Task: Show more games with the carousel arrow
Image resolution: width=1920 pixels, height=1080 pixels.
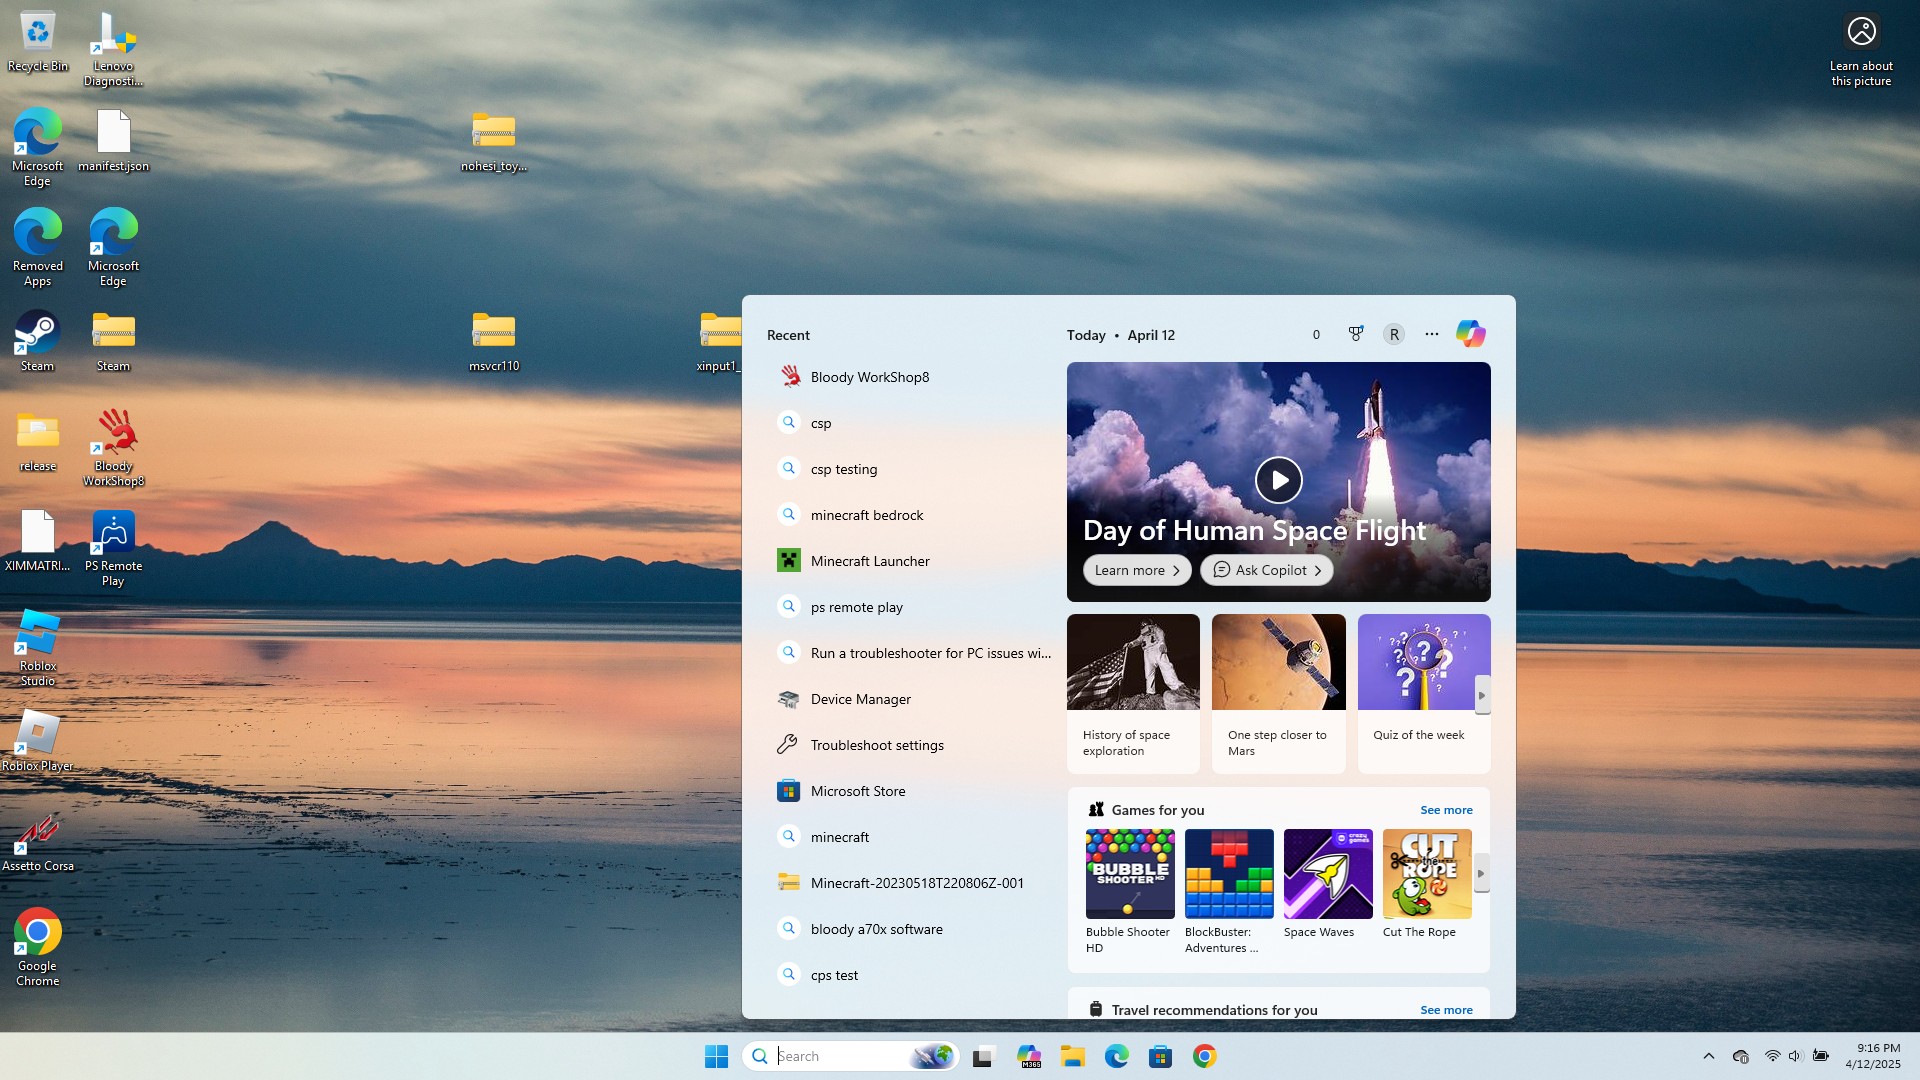Action: click(x=1481, y=873)
